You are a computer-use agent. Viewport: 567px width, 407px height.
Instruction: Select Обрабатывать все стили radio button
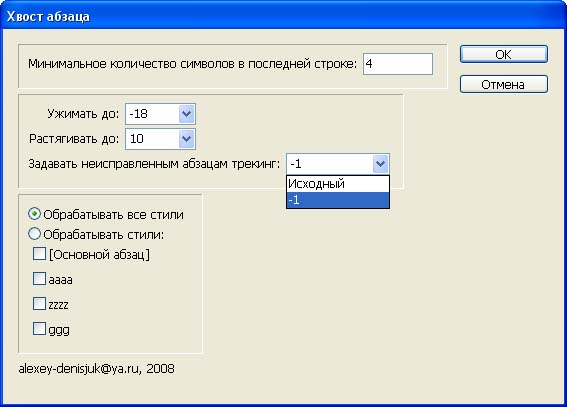pyautogui.click(x=34, y=214)
